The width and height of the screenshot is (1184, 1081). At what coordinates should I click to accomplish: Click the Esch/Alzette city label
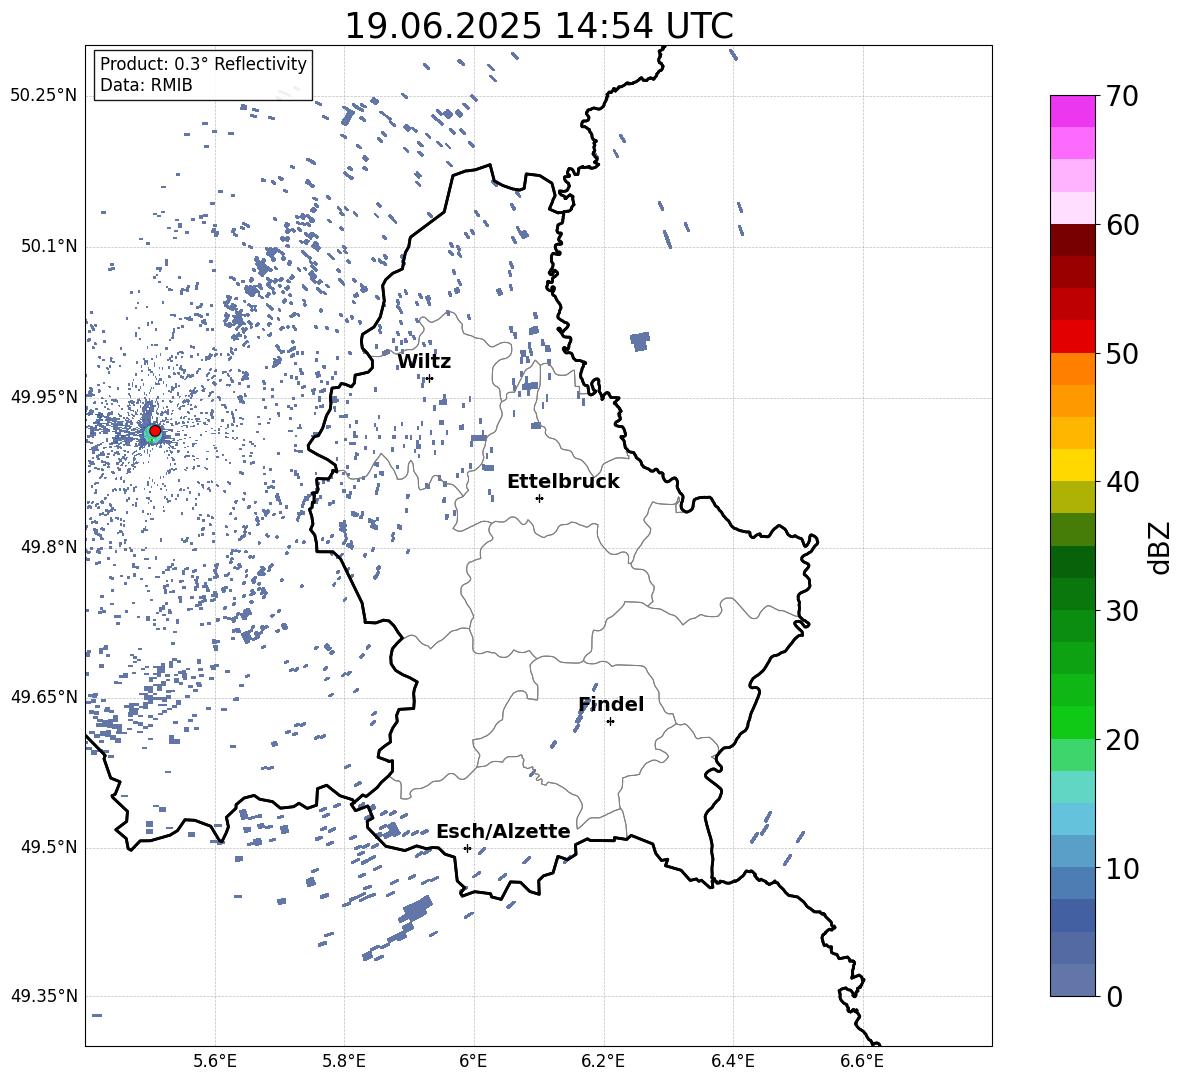503,831
